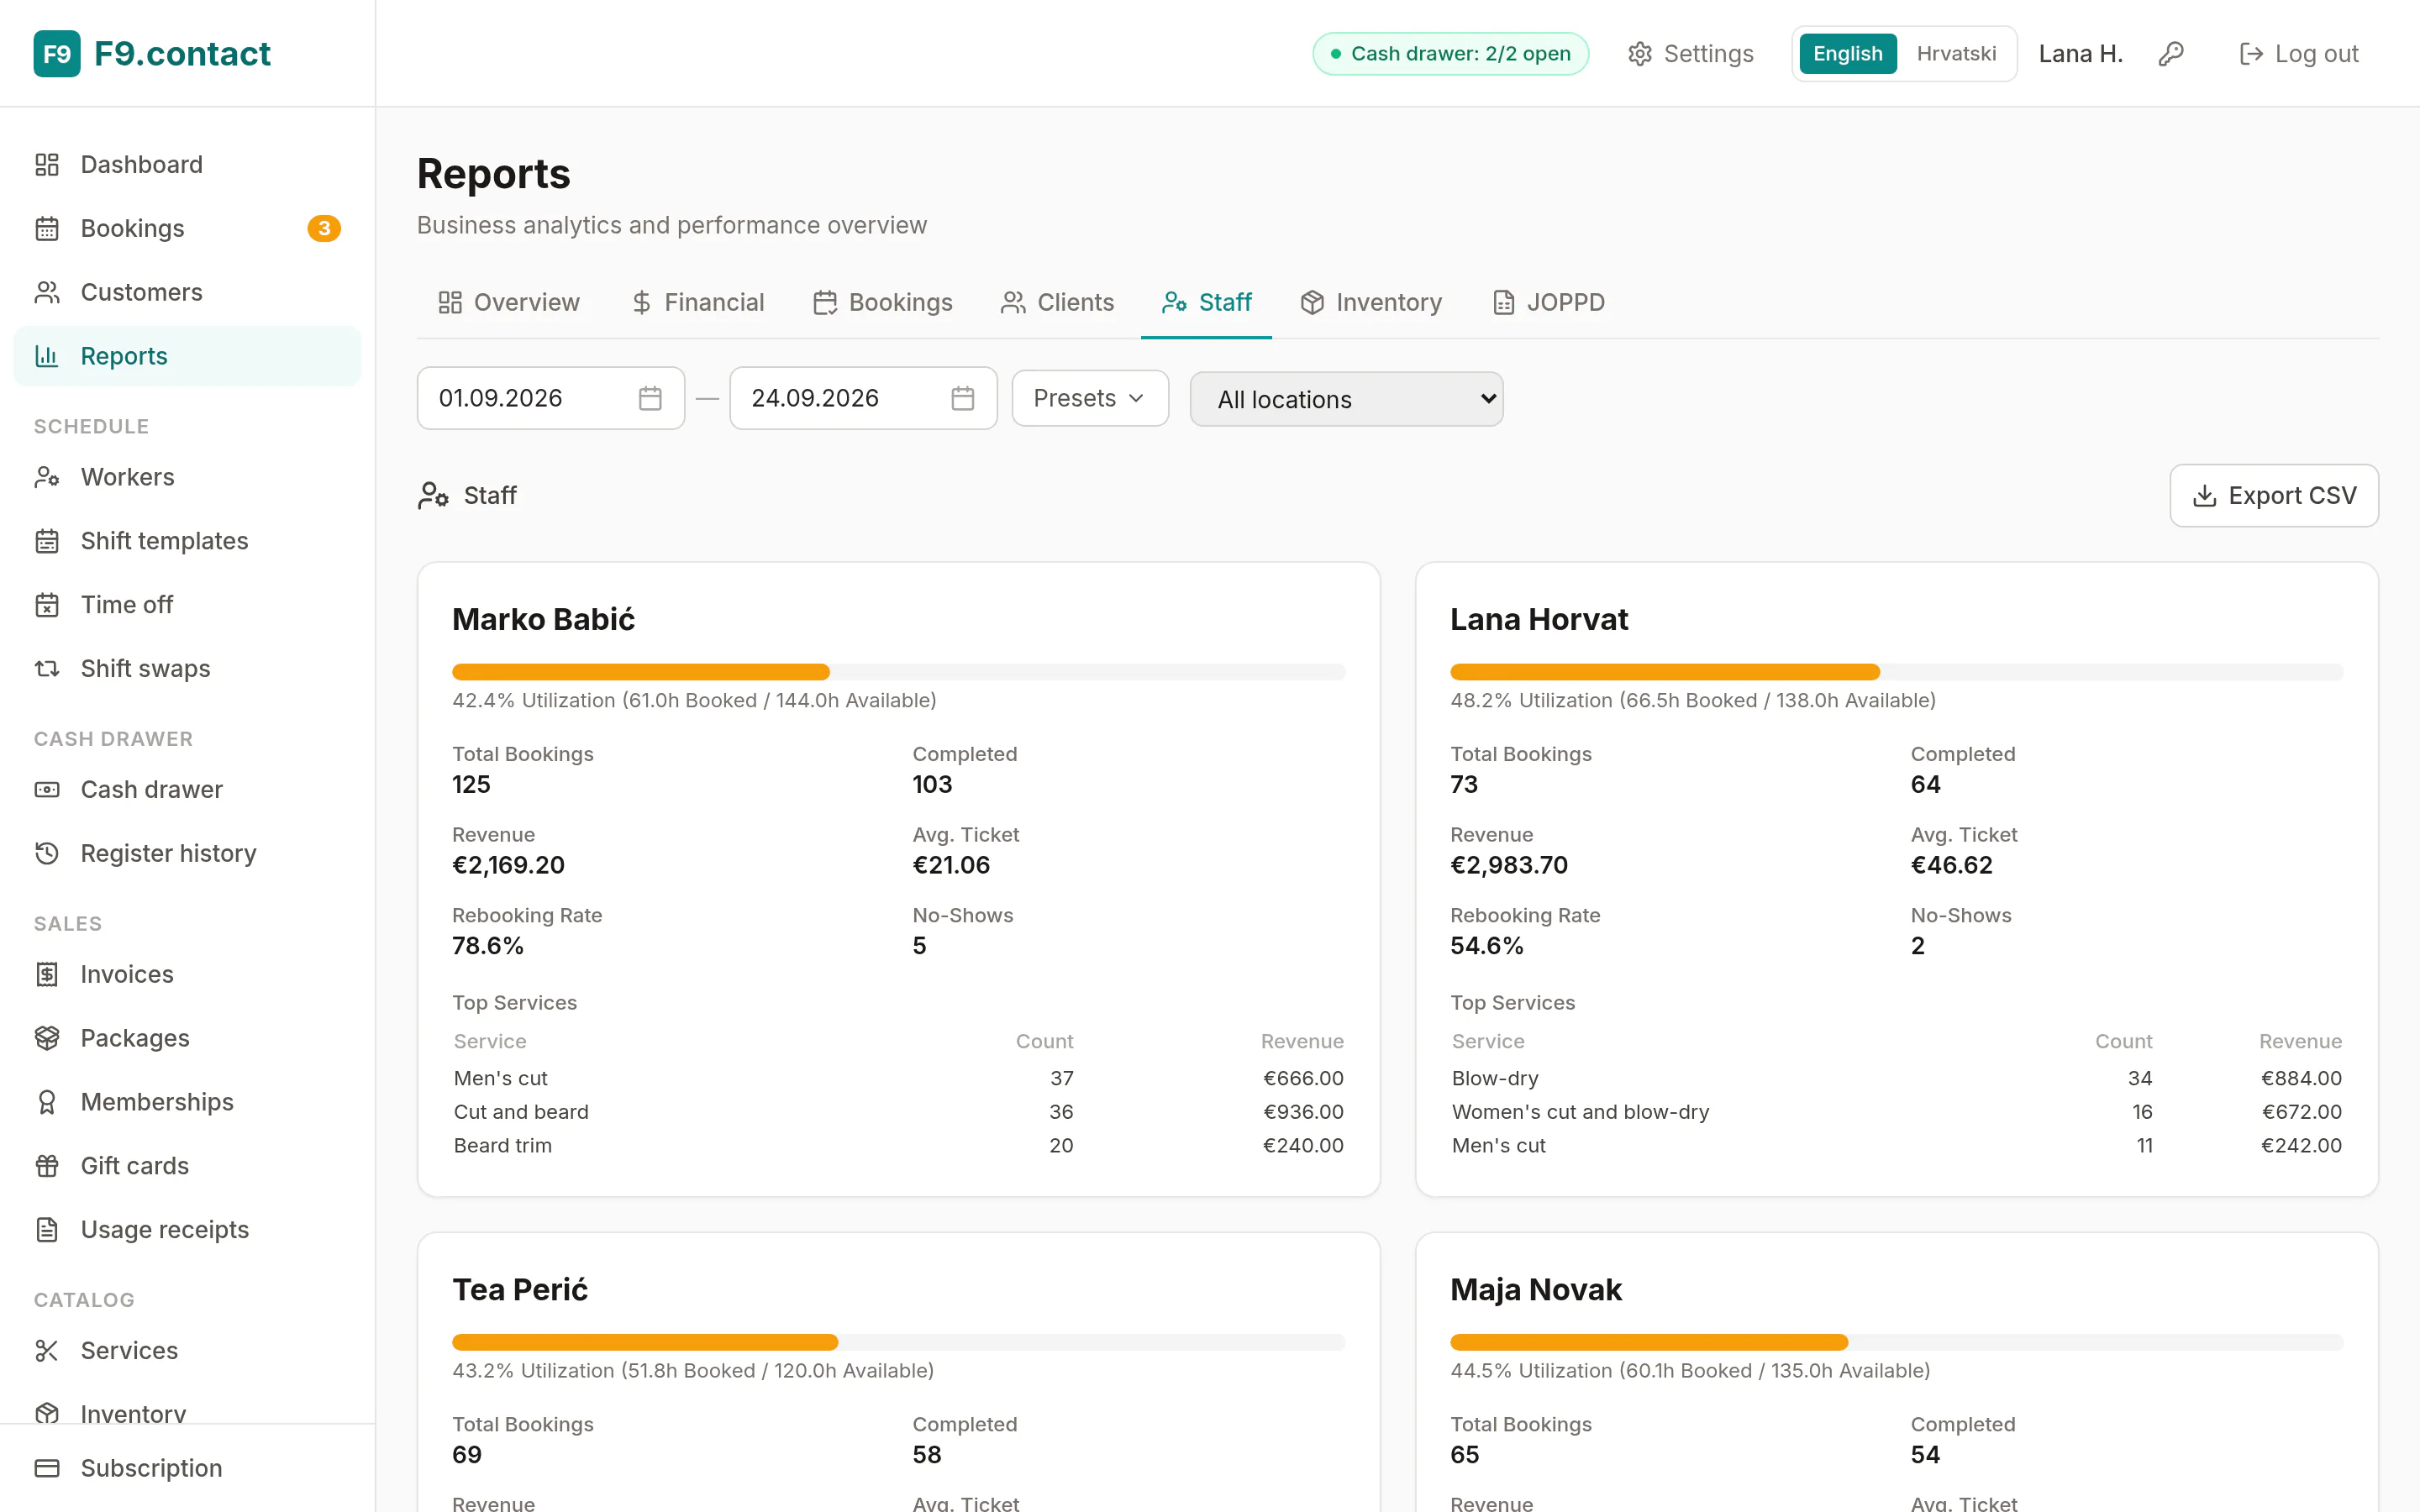Click the end date field 24.09.2026
The height and width of the screenshot is (1512, 2420).
coord(863,398)
